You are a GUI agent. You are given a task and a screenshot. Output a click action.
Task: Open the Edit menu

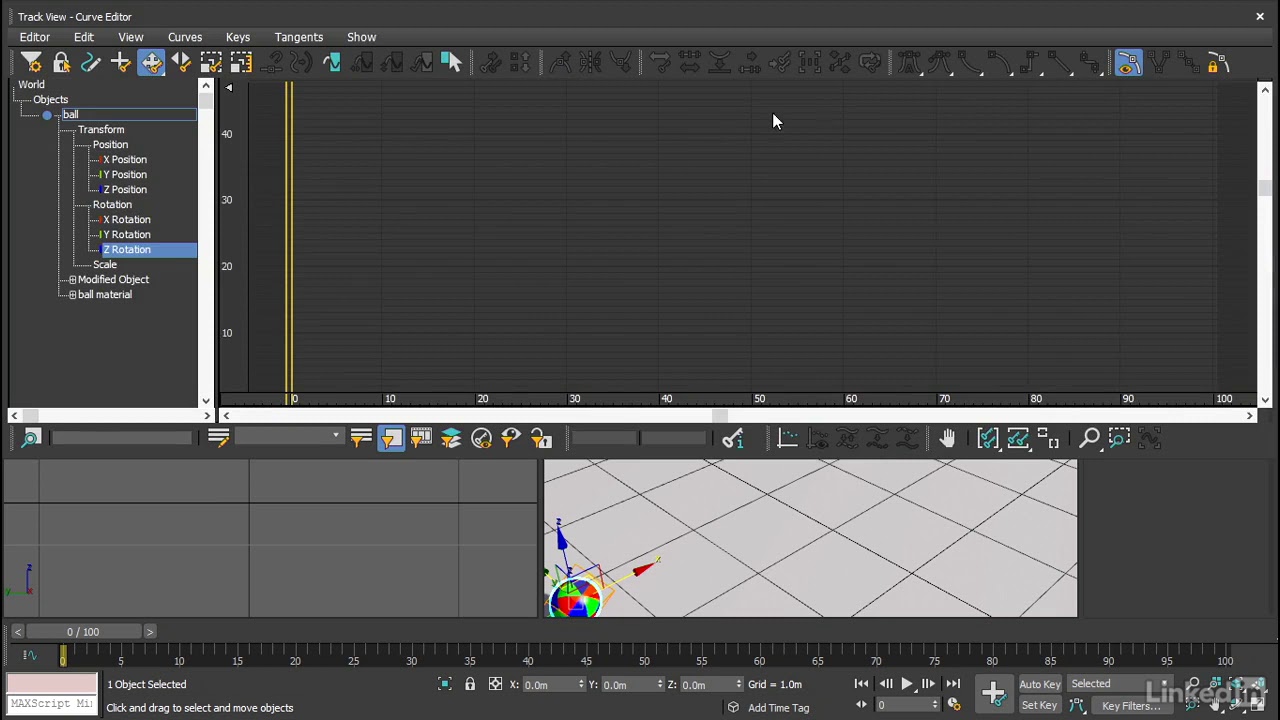click(84, 37)
